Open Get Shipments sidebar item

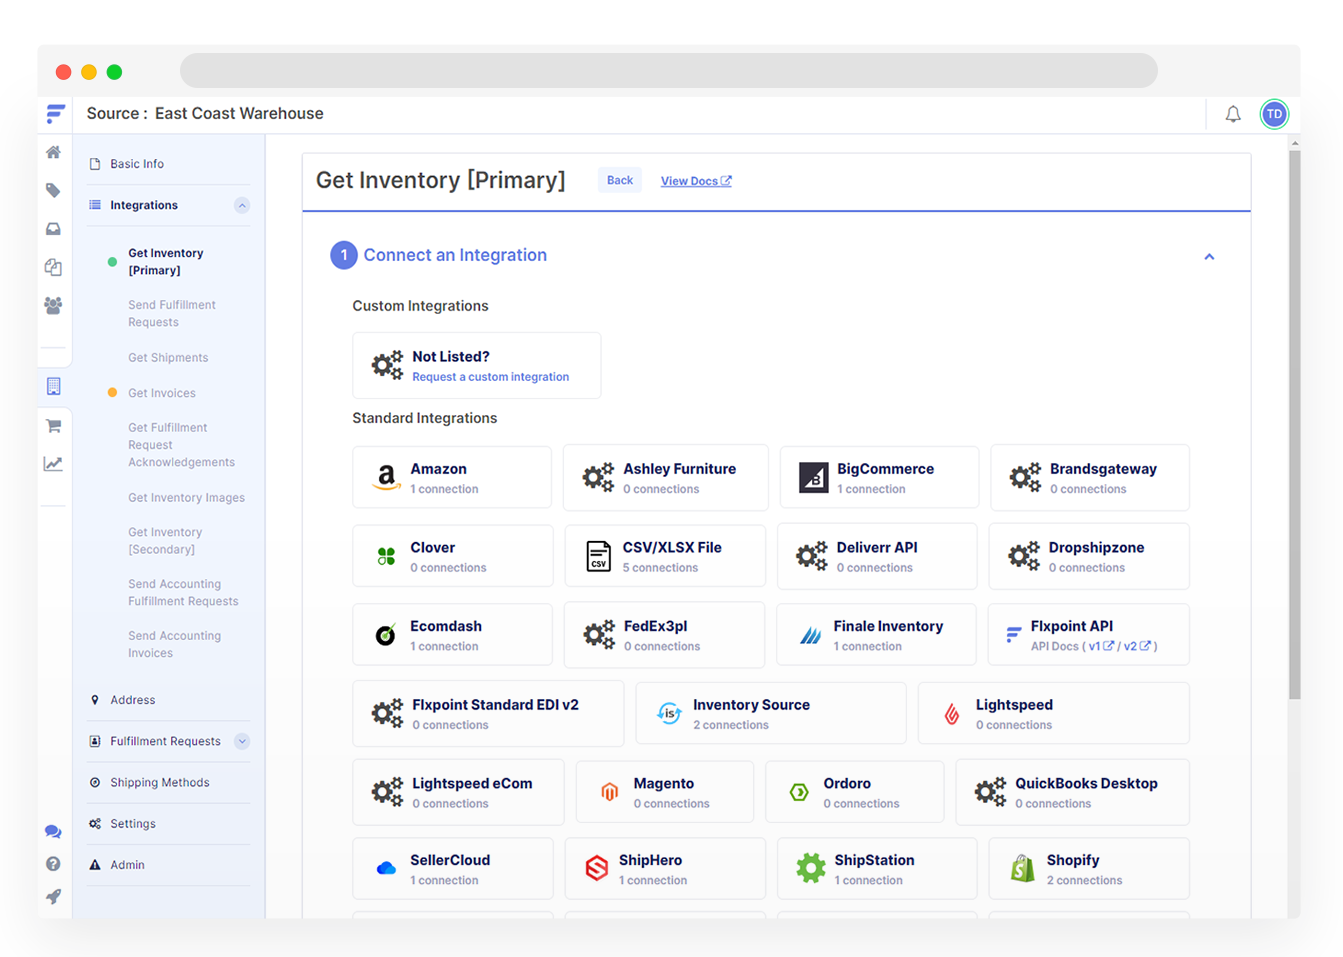pyautogui.click(x=168, y=358)
